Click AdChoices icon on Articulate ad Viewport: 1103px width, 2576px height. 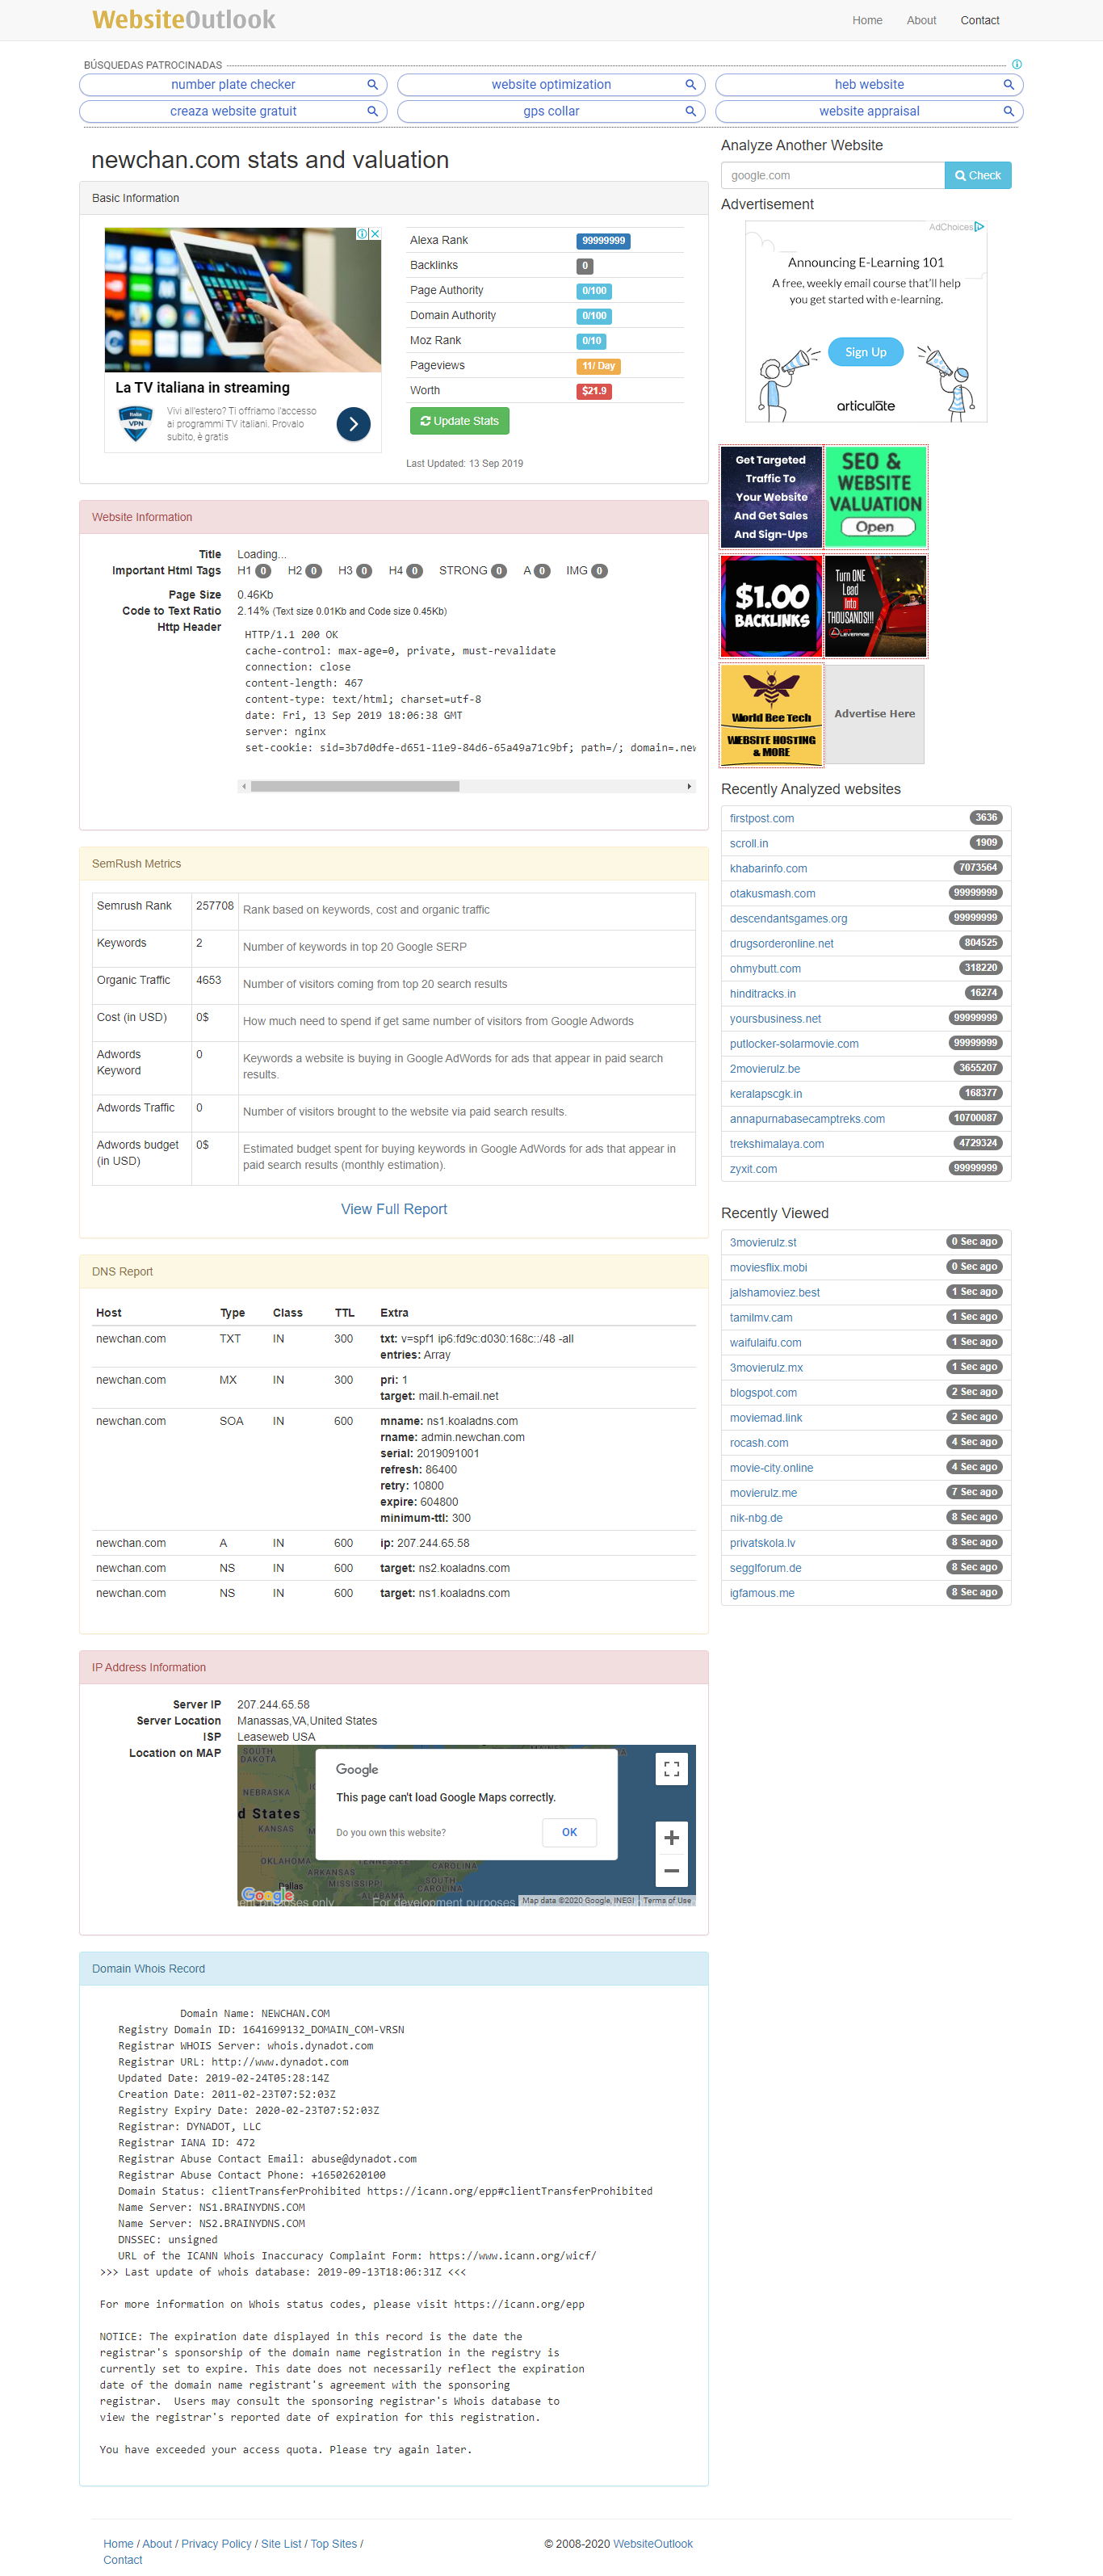tap(979, 227)
